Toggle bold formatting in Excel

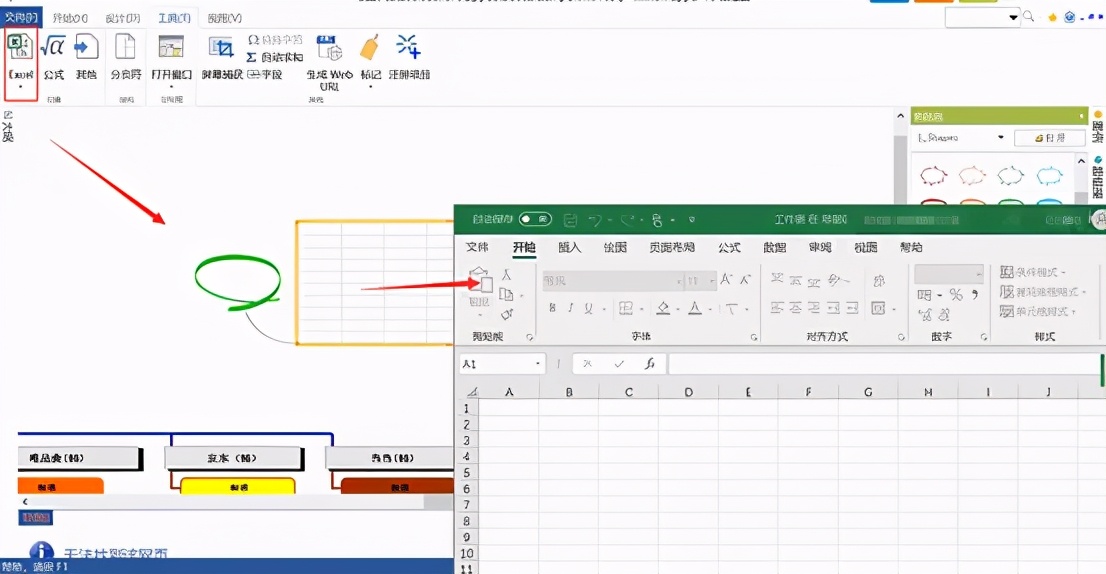551,308
